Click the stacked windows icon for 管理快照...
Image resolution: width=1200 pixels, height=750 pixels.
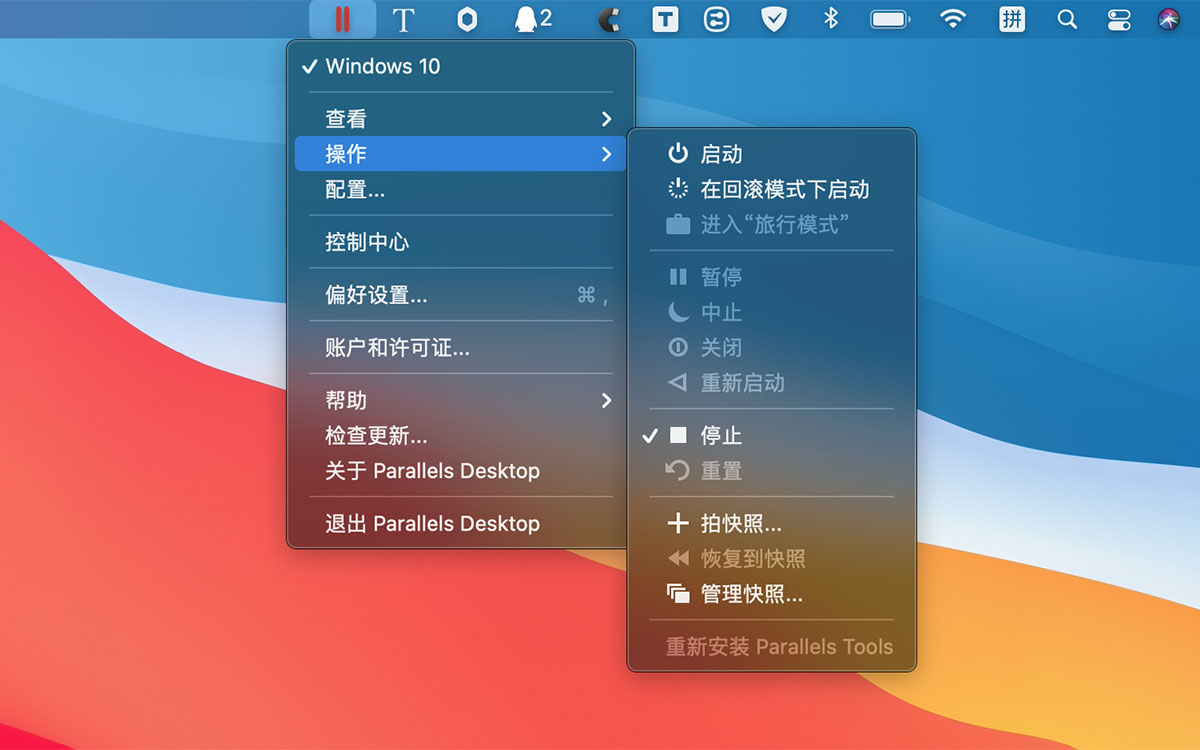678,593
